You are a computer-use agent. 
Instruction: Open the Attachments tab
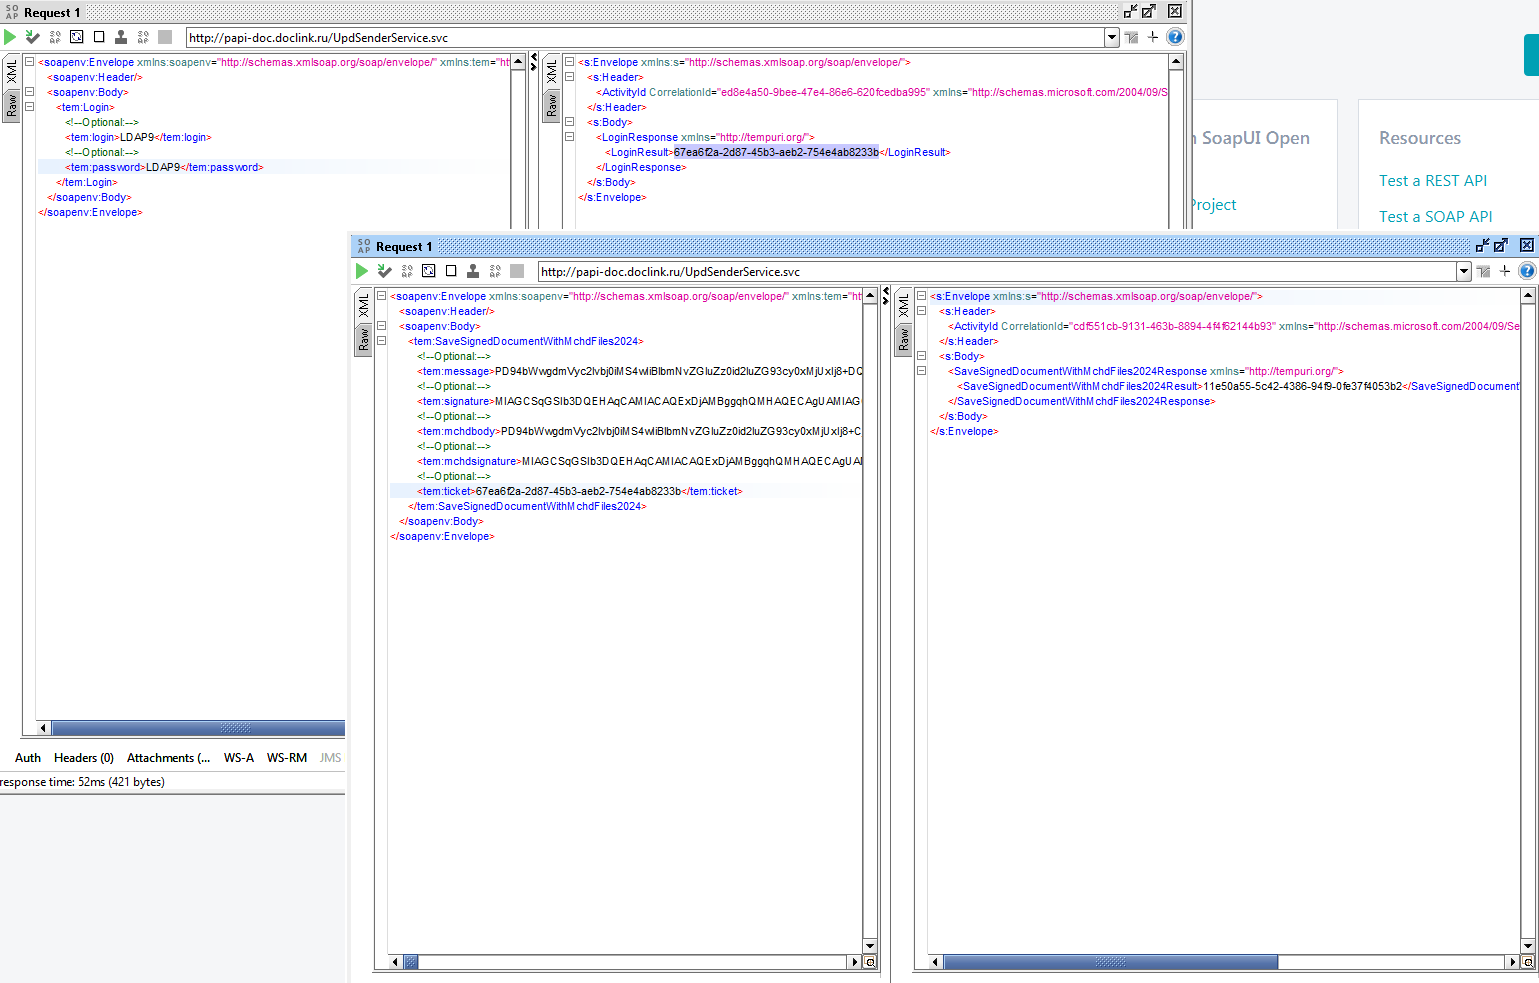click(168, 758)
